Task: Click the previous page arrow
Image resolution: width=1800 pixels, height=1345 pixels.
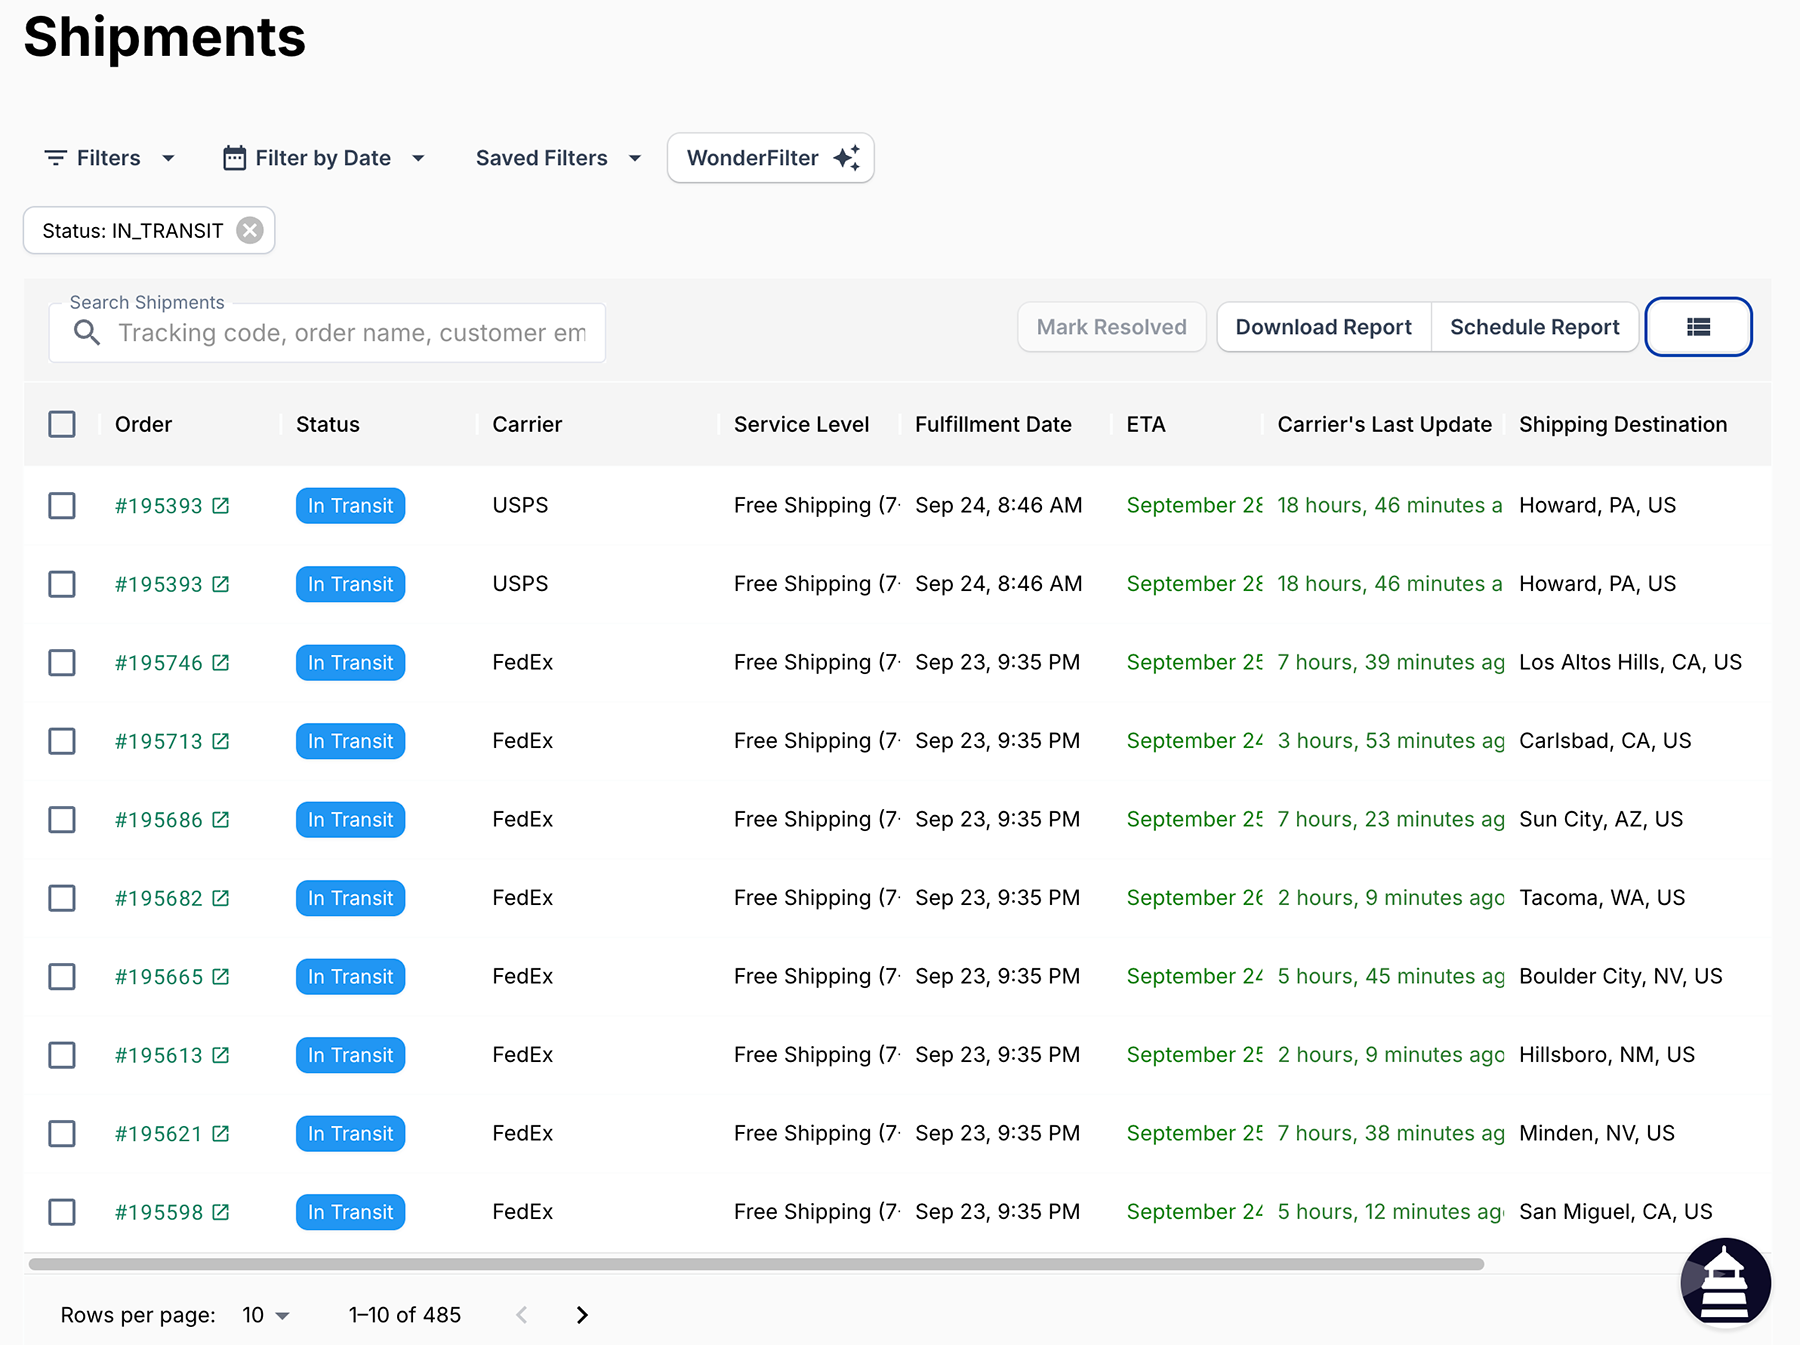Action: (522, 1315)
